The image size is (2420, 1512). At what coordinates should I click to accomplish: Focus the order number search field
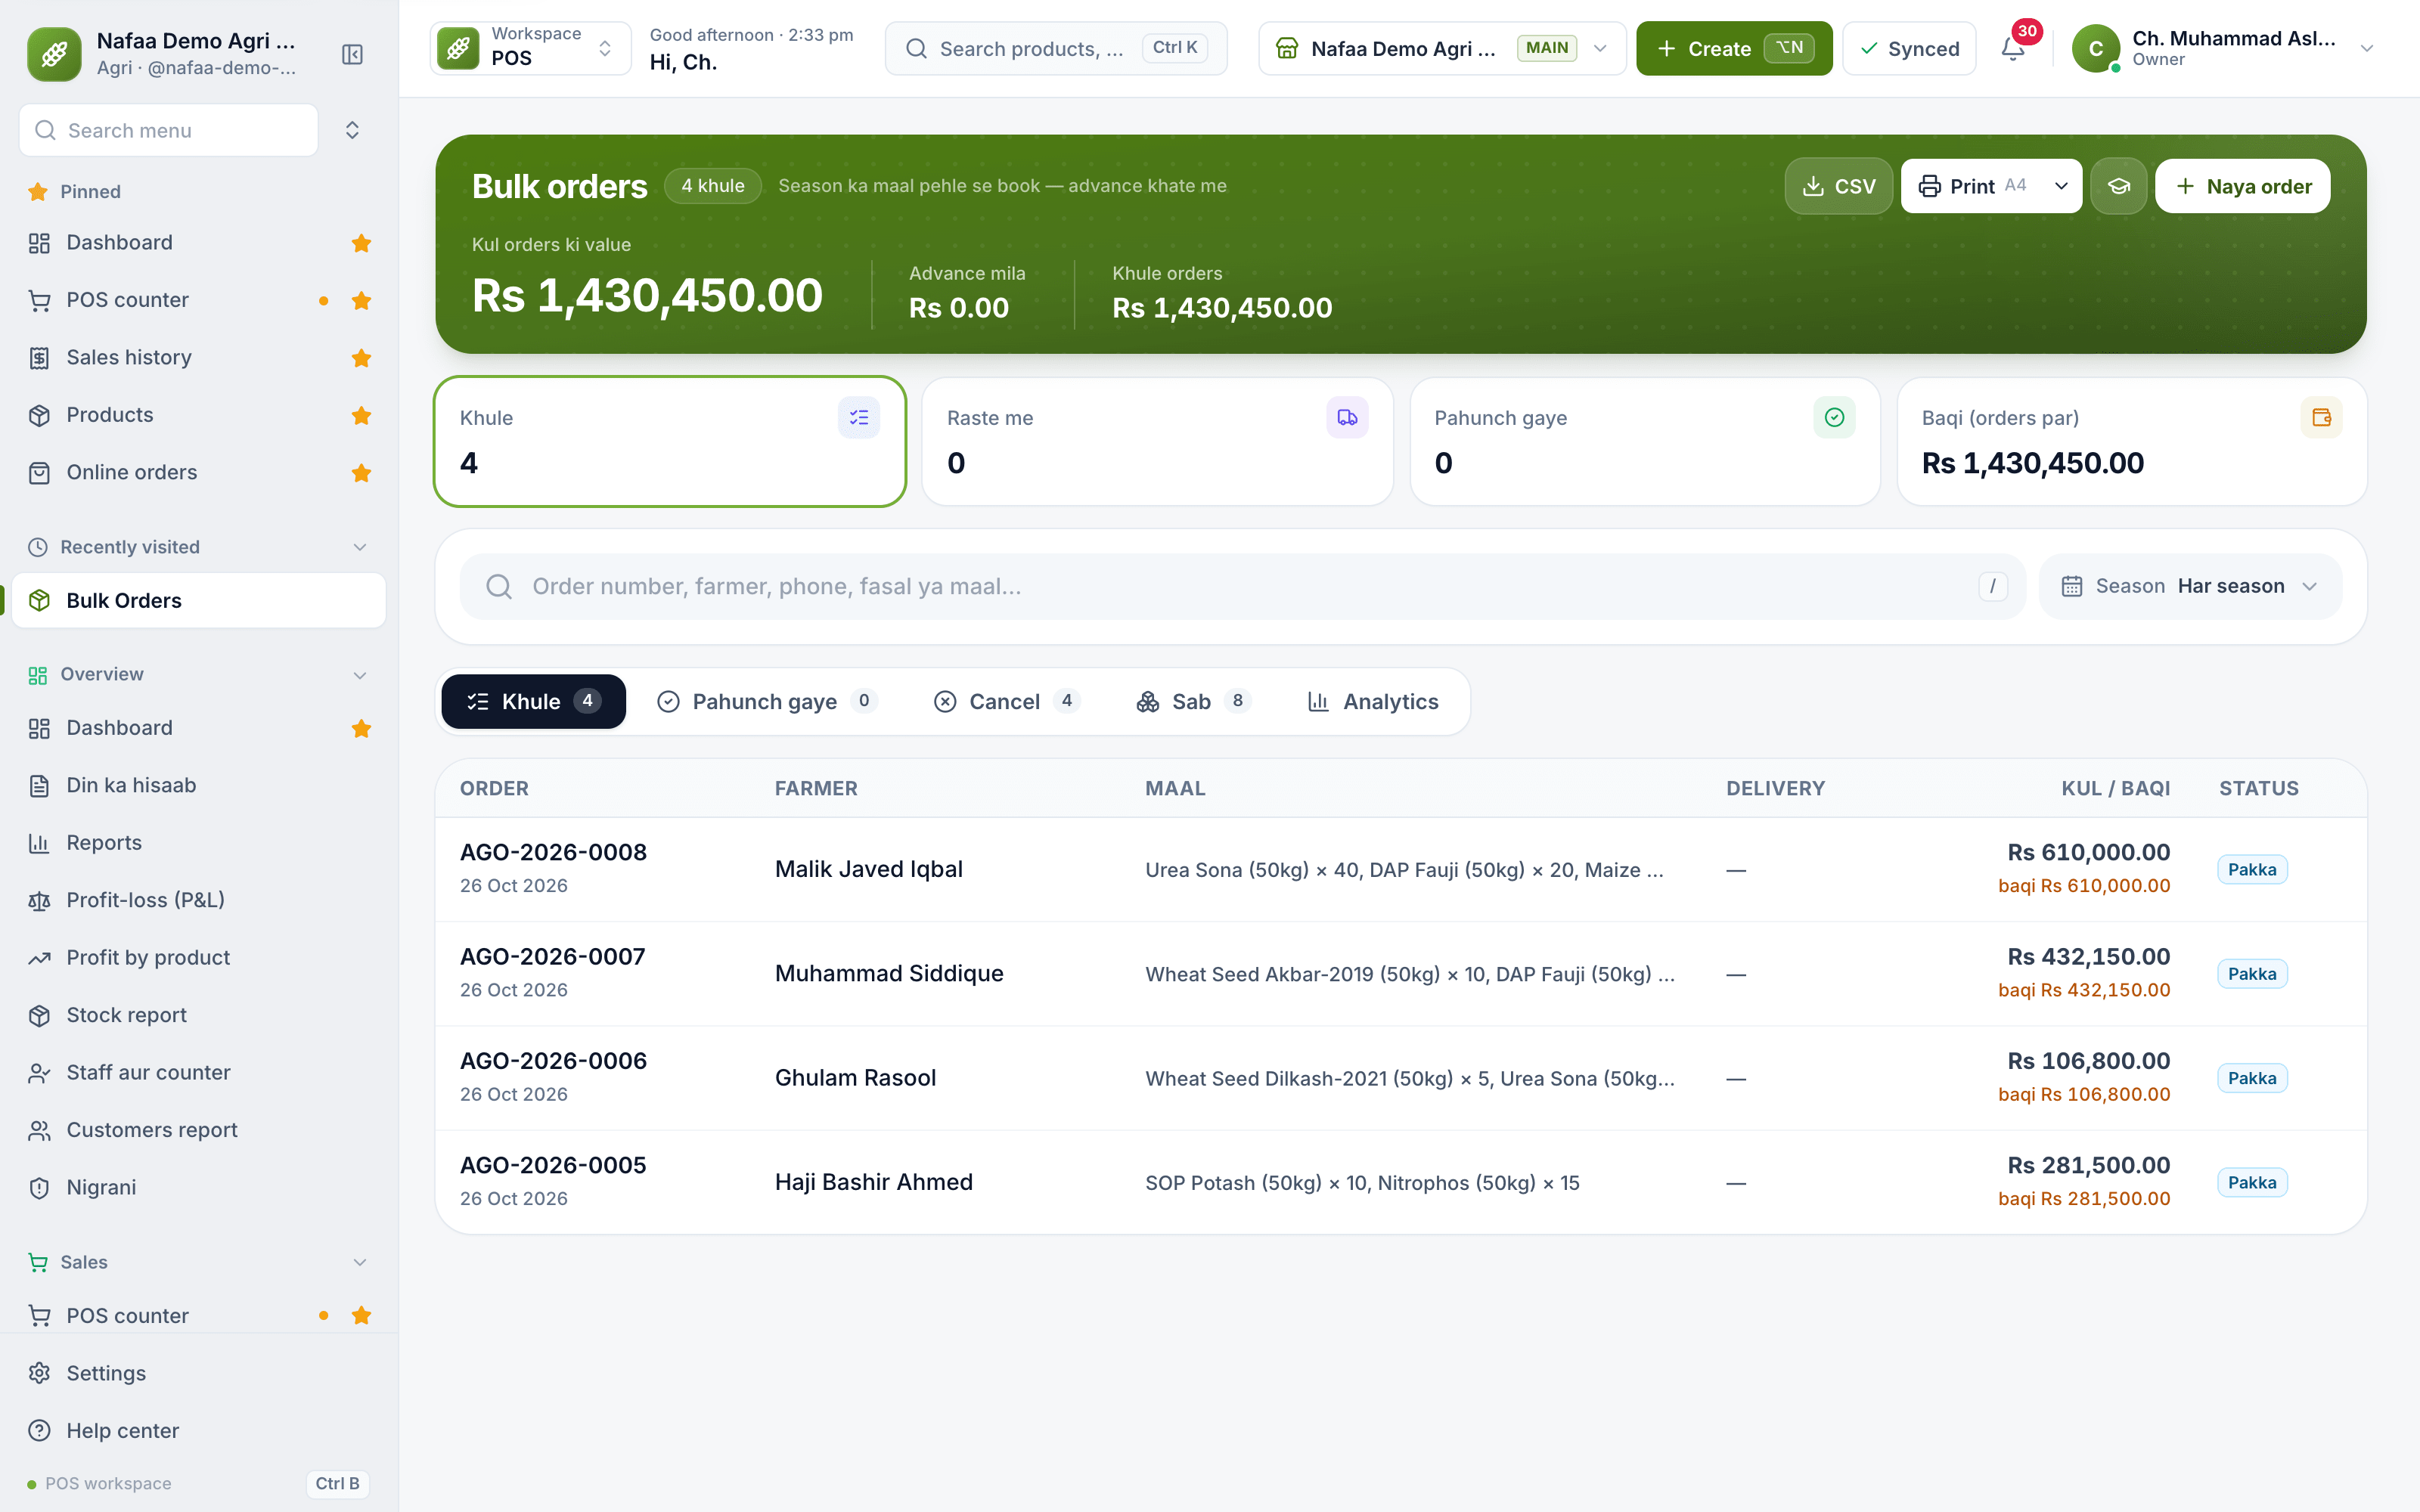(1242, 586)
